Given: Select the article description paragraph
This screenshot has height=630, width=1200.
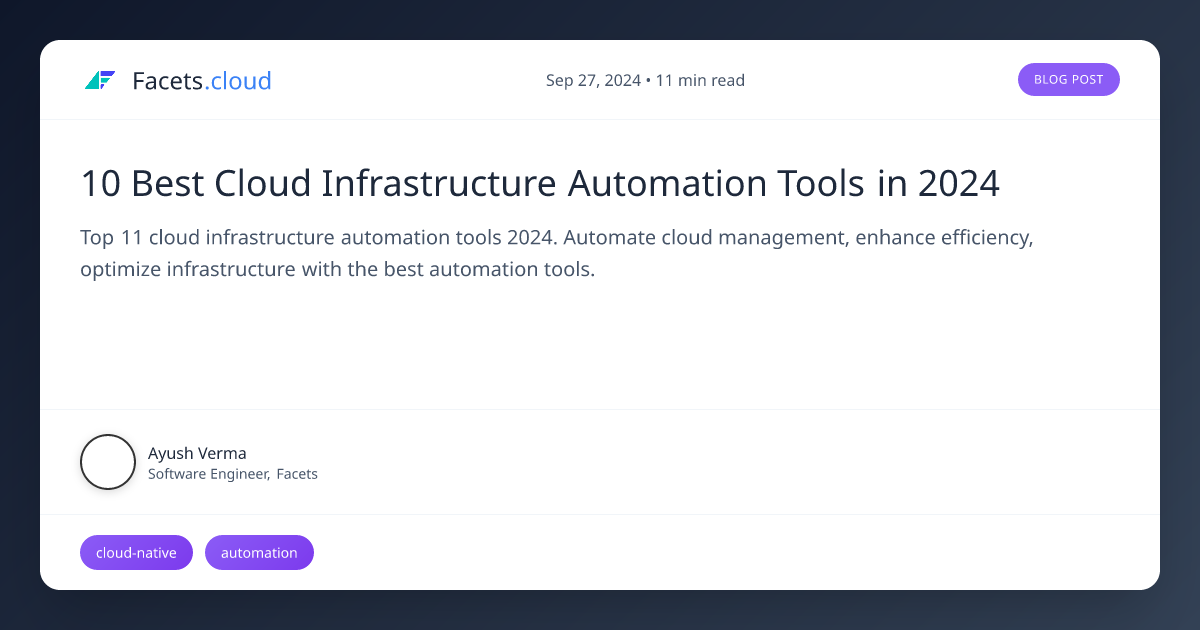Looking at the screenshot, I should [556, 252].
